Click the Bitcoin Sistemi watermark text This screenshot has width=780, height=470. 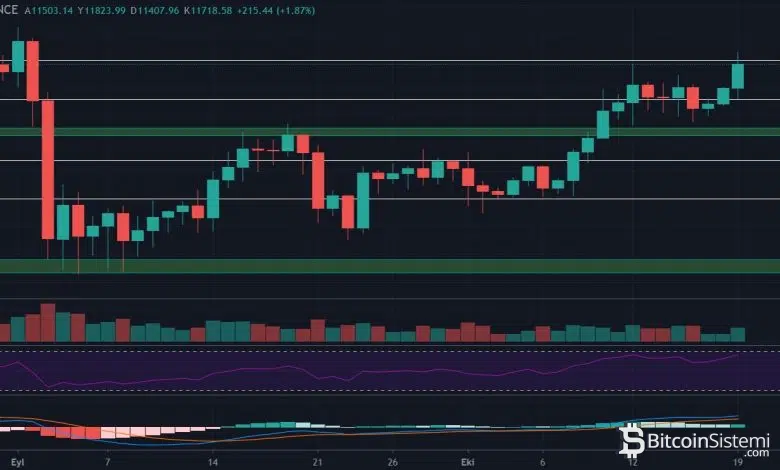coord(706,441)
